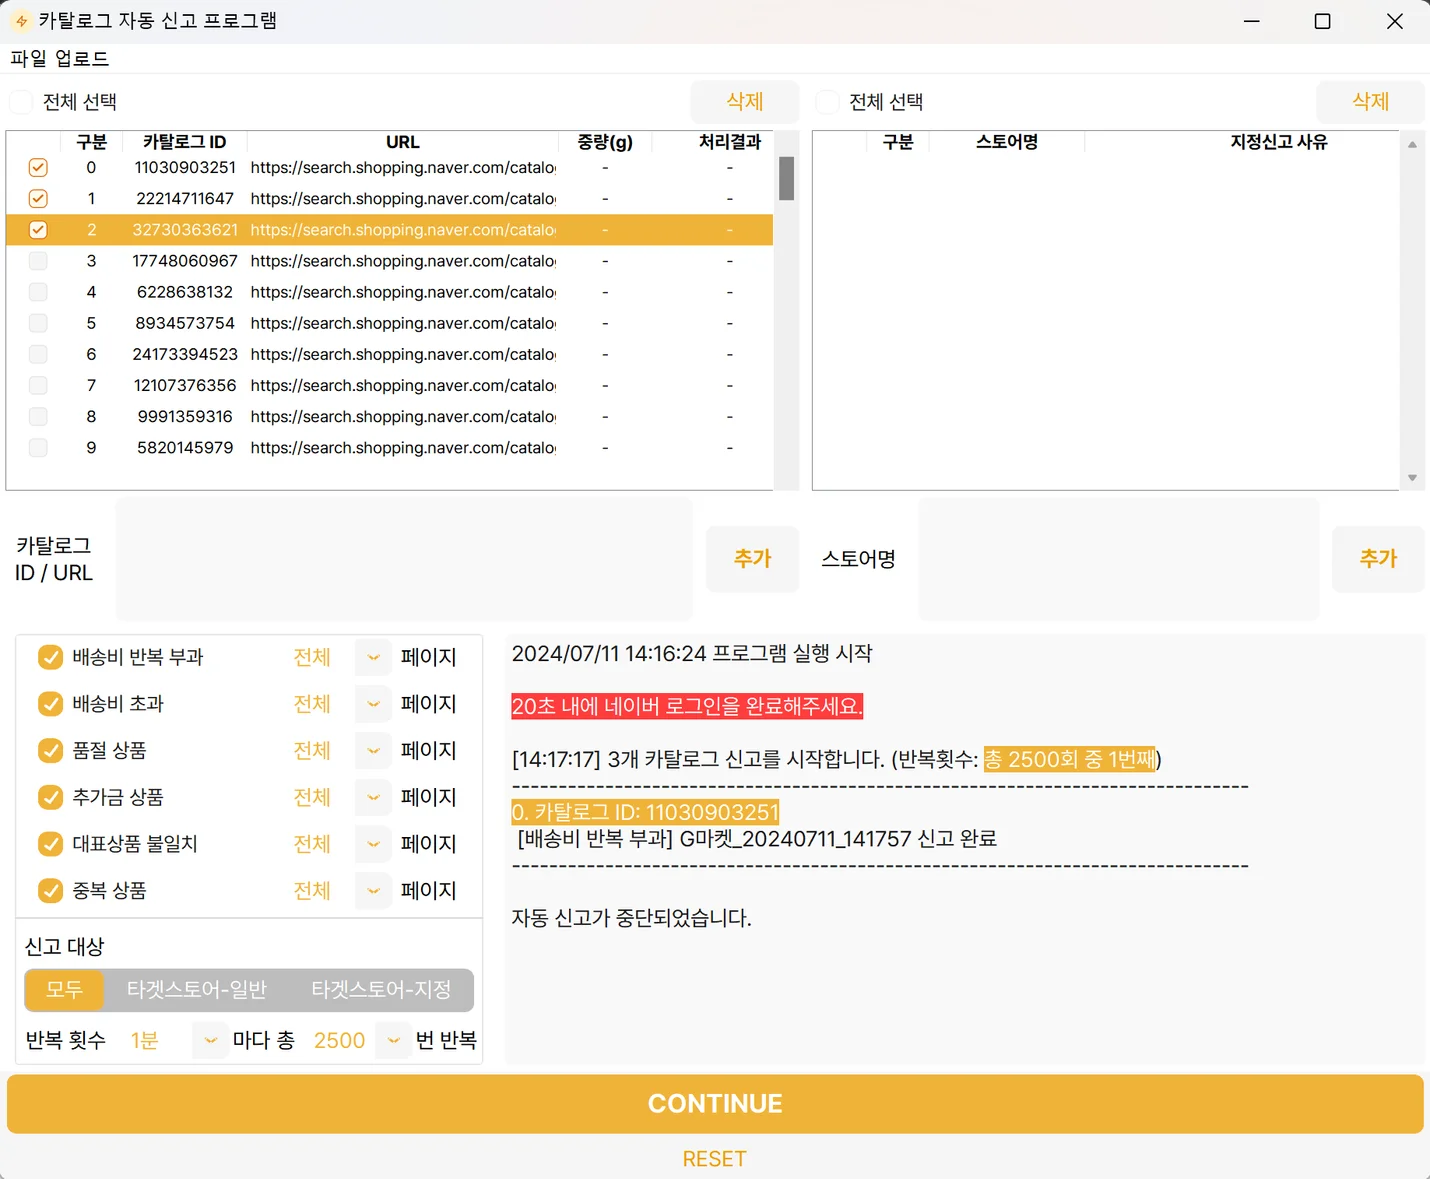Click the CONTINUE button
1430x1179 pixels.
tap(715, 1104)
